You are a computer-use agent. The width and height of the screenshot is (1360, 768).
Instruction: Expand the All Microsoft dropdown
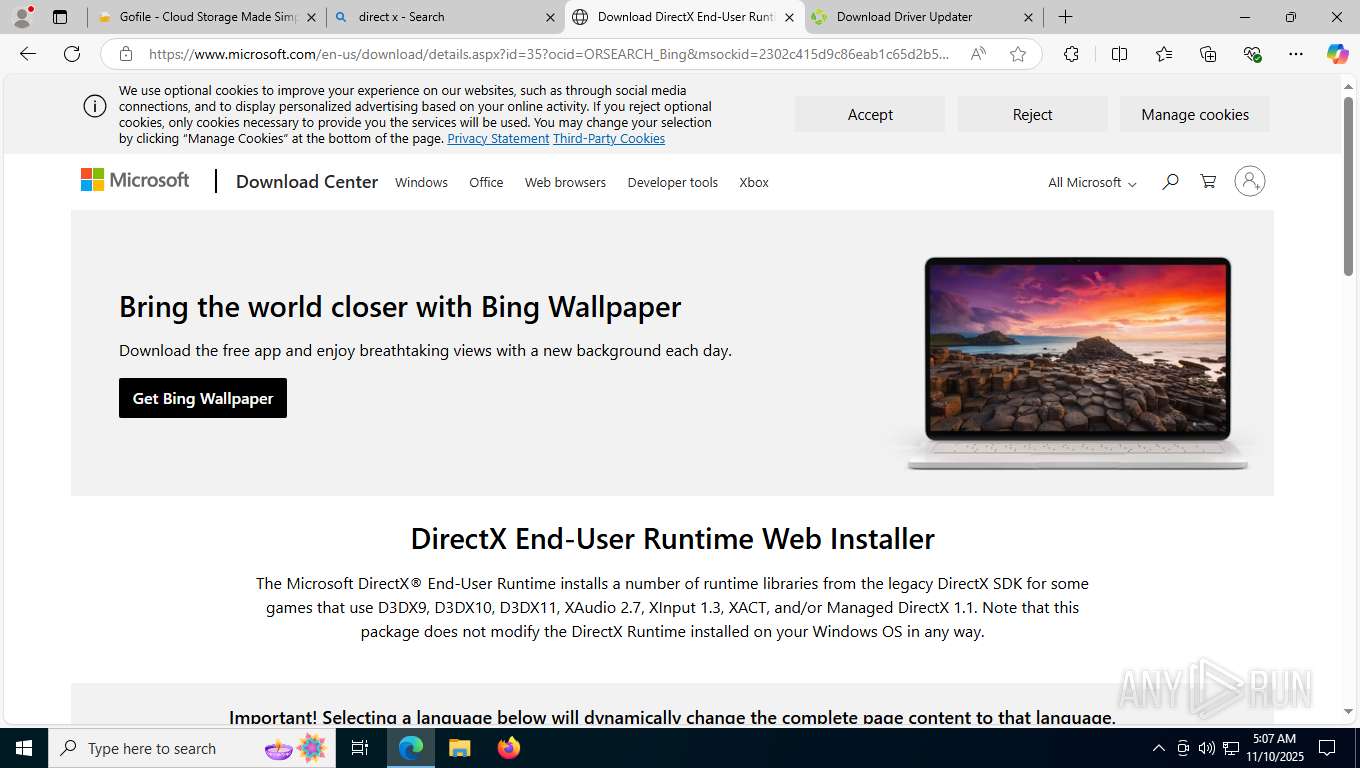1092,182
